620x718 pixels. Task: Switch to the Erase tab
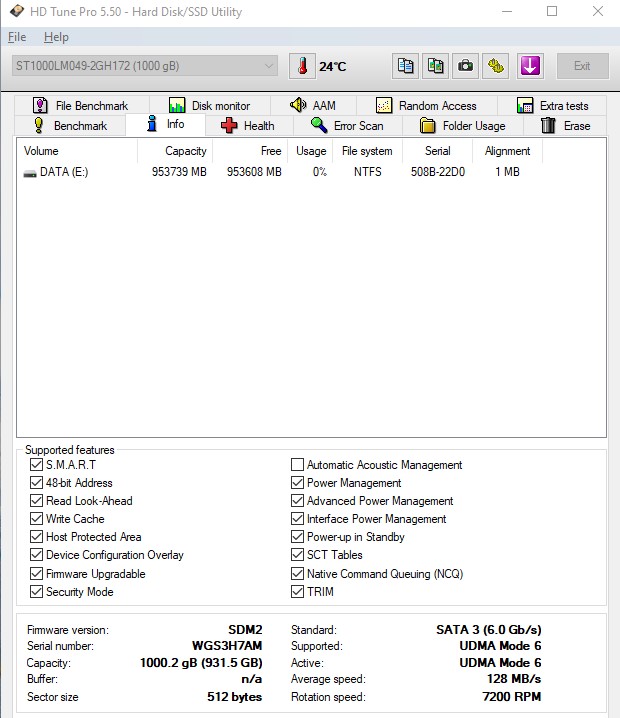pyautogui.click(x=566, y=125)
